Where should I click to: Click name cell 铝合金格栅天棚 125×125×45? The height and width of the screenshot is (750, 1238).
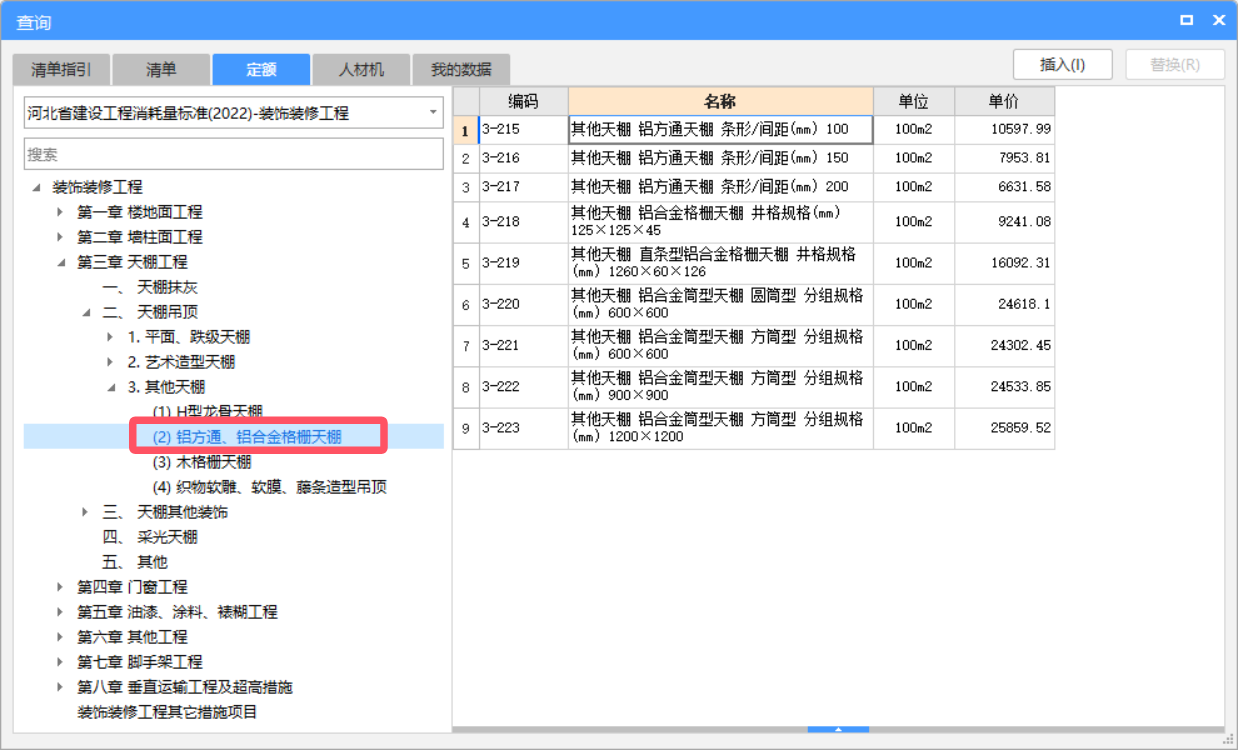click(x=720, y=222)
